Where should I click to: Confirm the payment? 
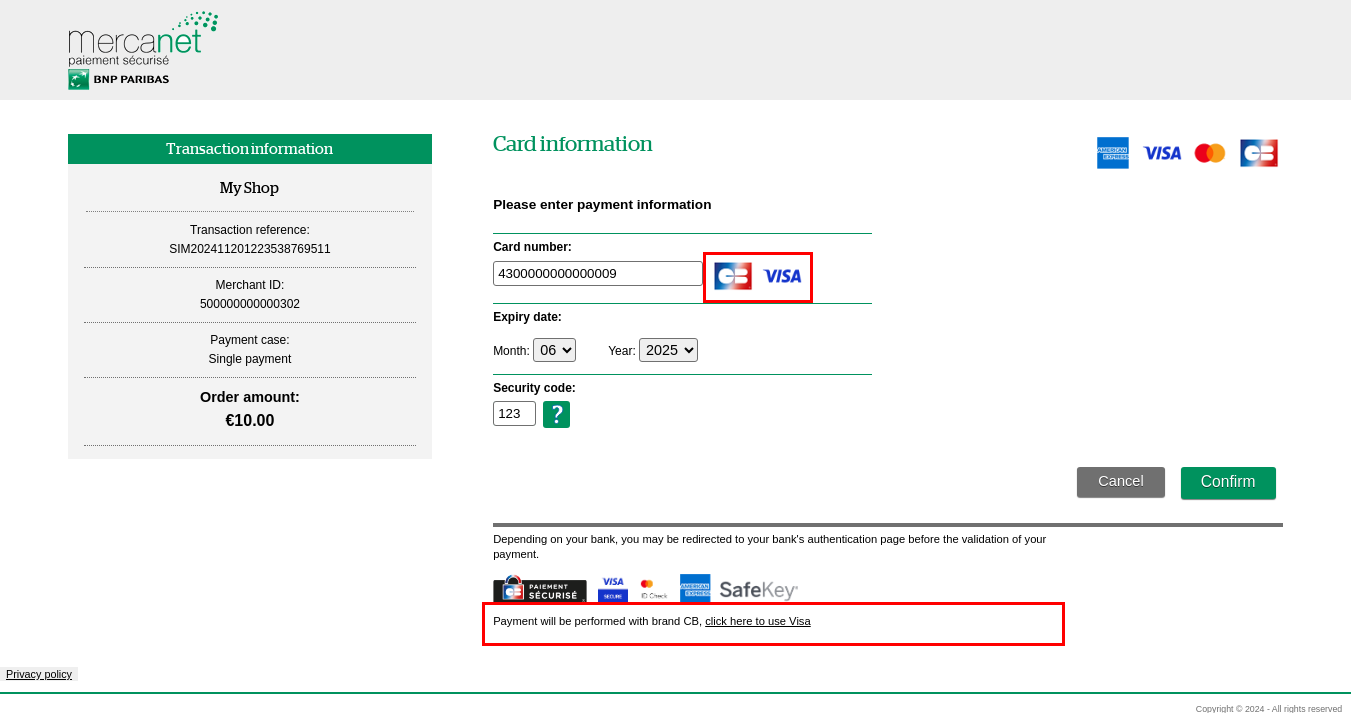1228,482
